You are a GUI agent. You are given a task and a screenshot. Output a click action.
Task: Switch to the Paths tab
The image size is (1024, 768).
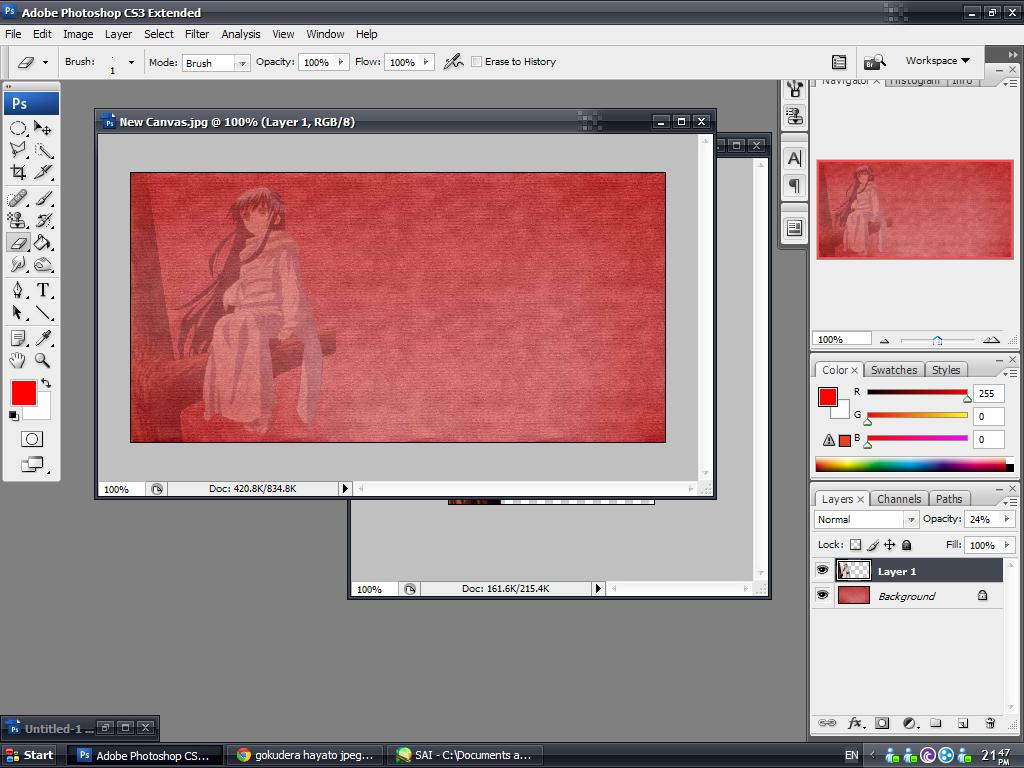(x=949, y=499)
